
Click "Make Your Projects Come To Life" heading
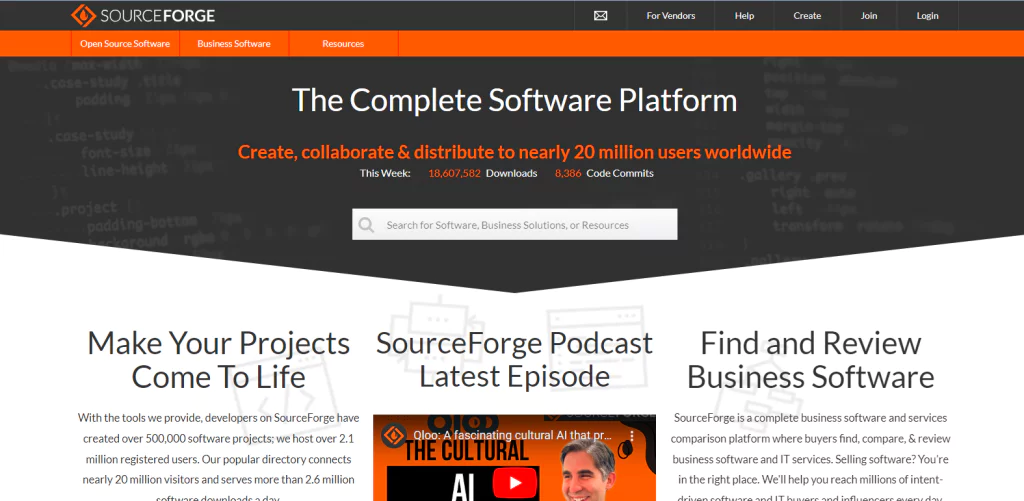click(x=219, y=360)
